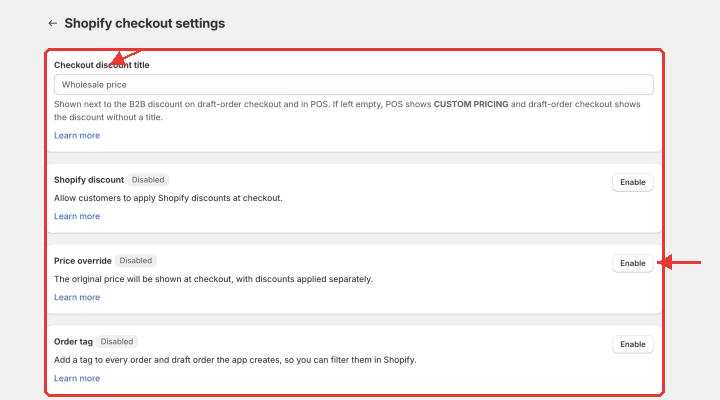The width and height of the screenshot is (720, 400).
Task: Edit the Checkout discount title field
Action: coord(354,85)
